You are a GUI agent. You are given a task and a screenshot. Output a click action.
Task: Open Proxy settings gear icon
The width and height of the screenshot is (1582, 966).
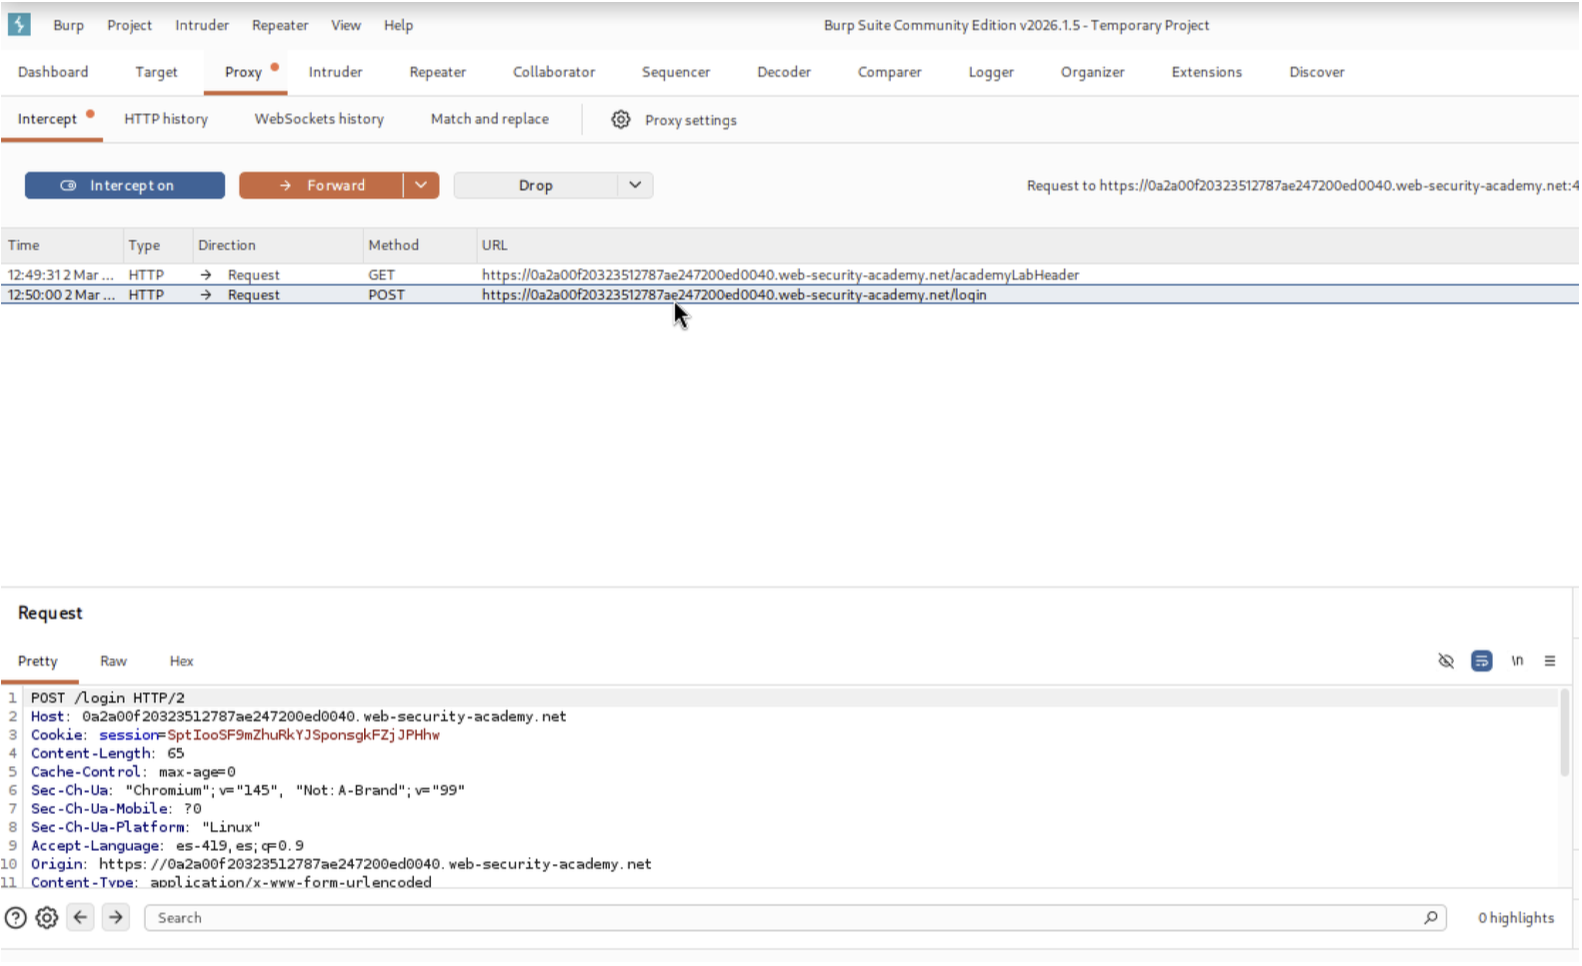pos(621,120)
